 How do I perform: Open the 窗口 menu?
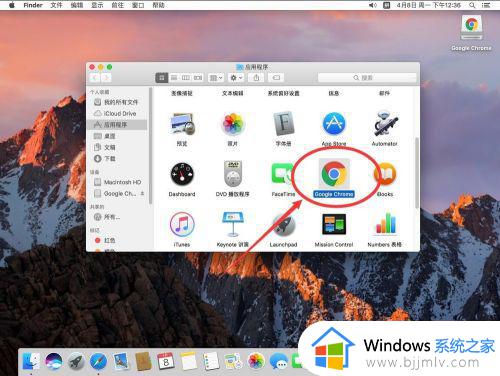click(x=138, y=5)
